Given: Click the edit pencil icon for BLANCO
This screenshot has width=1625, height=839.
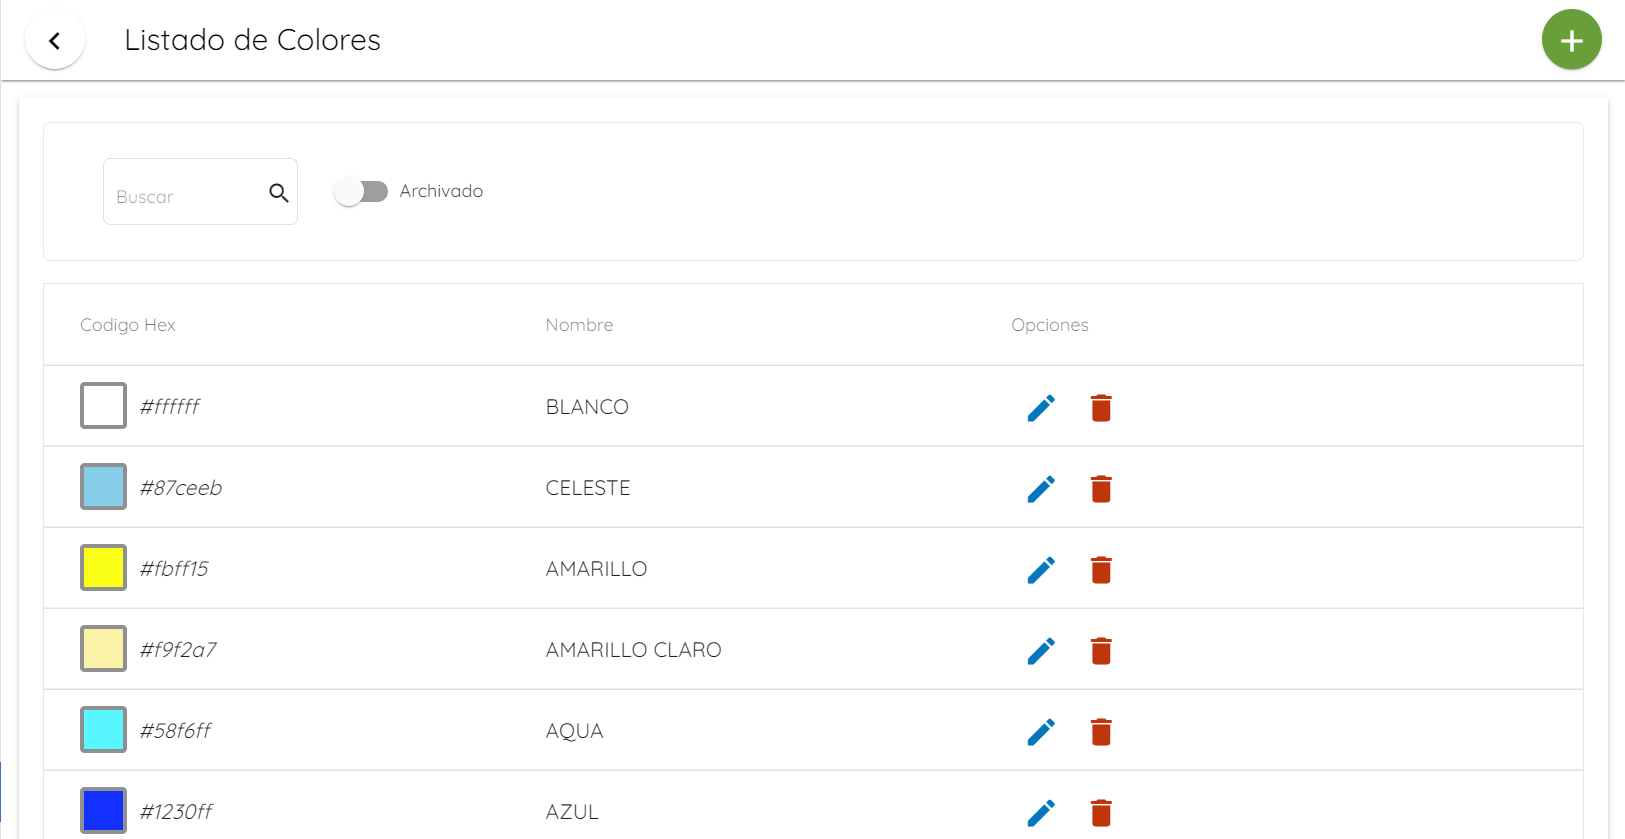Looking at the screenshot, I should coord(1041,407).
